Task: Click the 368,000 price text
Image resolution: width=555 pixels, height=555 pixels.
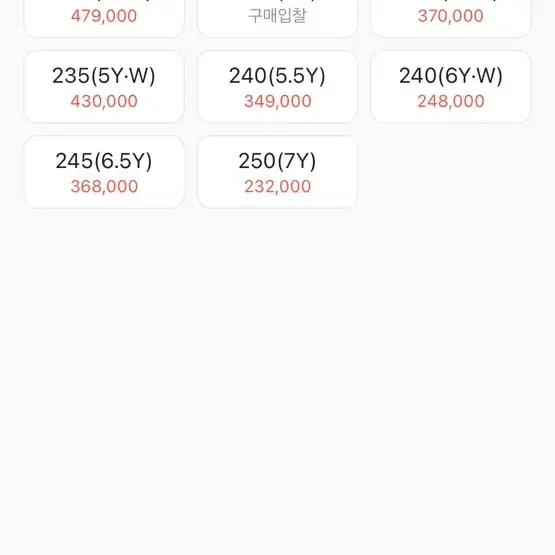Action: [104, 187]
